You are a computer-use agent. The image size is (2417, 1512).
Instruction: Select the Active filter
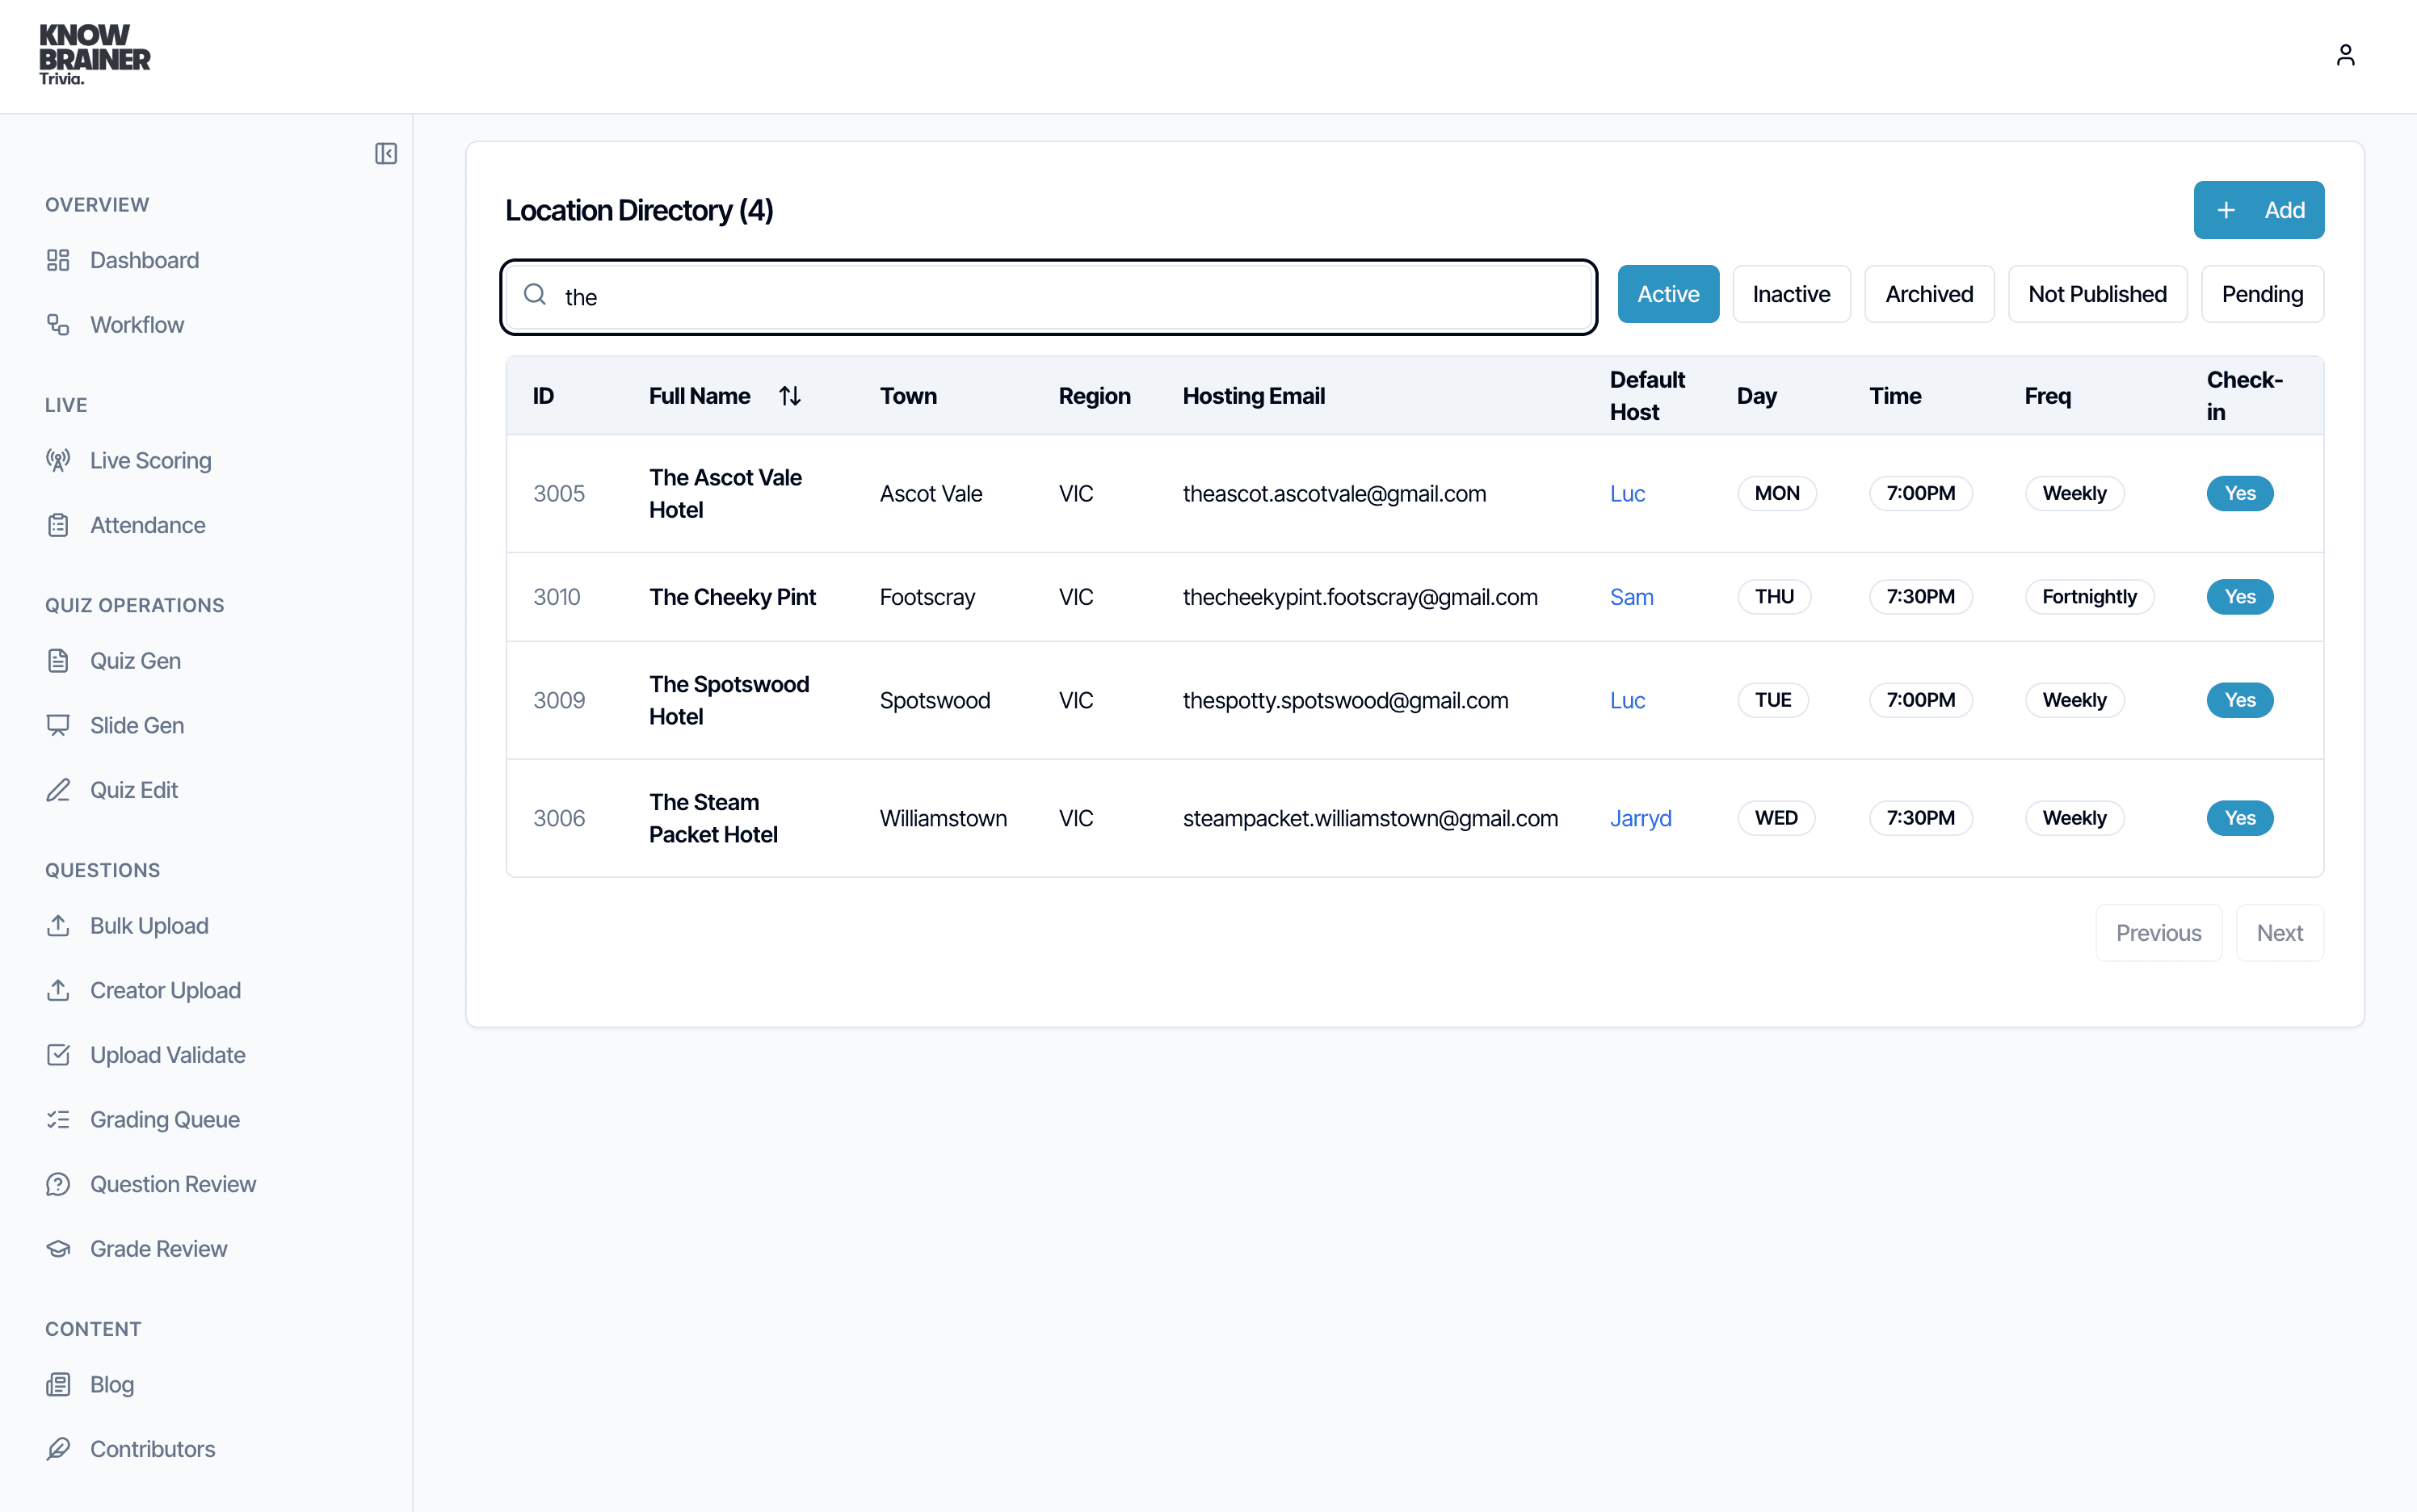[1668, 294]
